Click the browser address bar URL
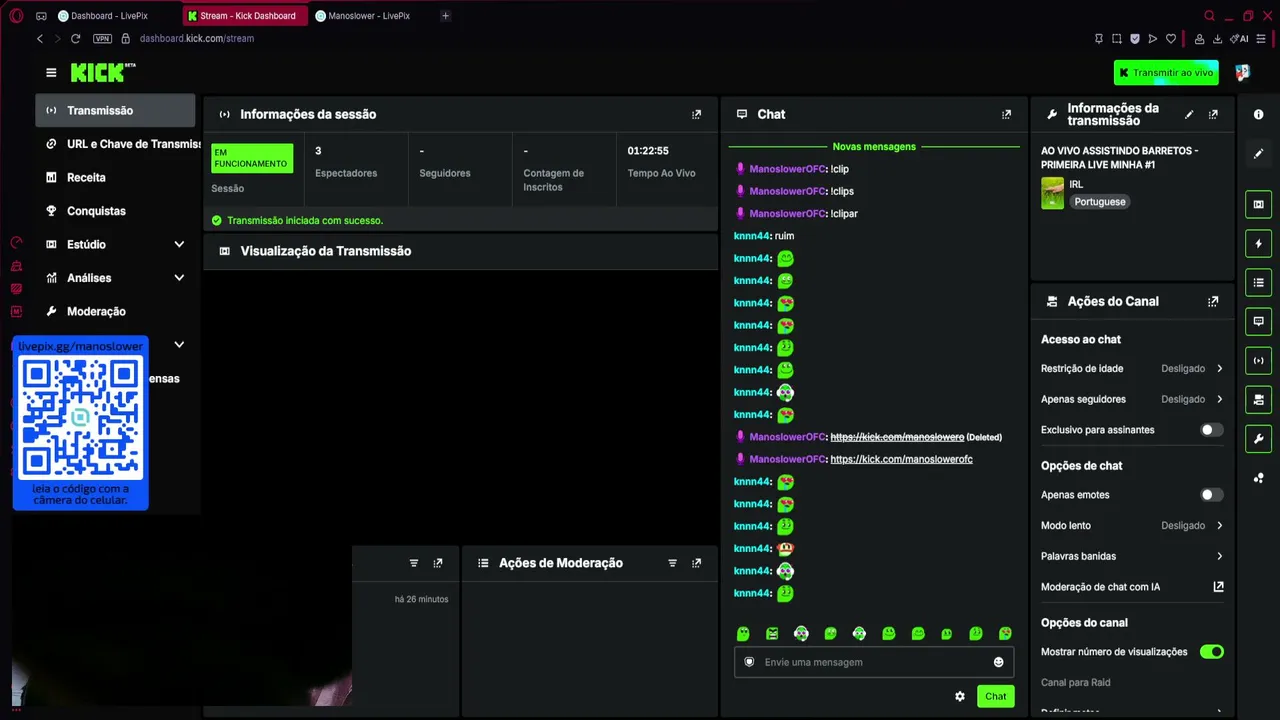Image resolution: width=1280 pixels, height=720 pixels. (197, 38)
